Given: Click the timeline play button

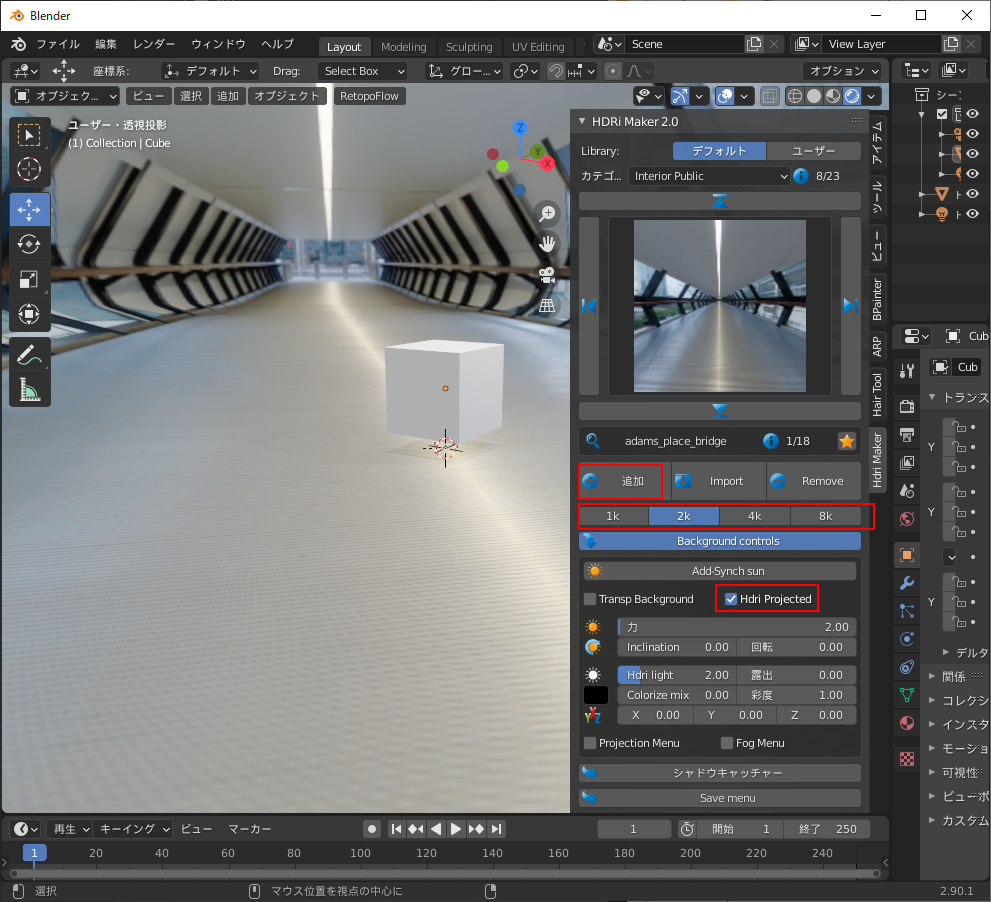Looking at the screenshot, I should 455,829.
